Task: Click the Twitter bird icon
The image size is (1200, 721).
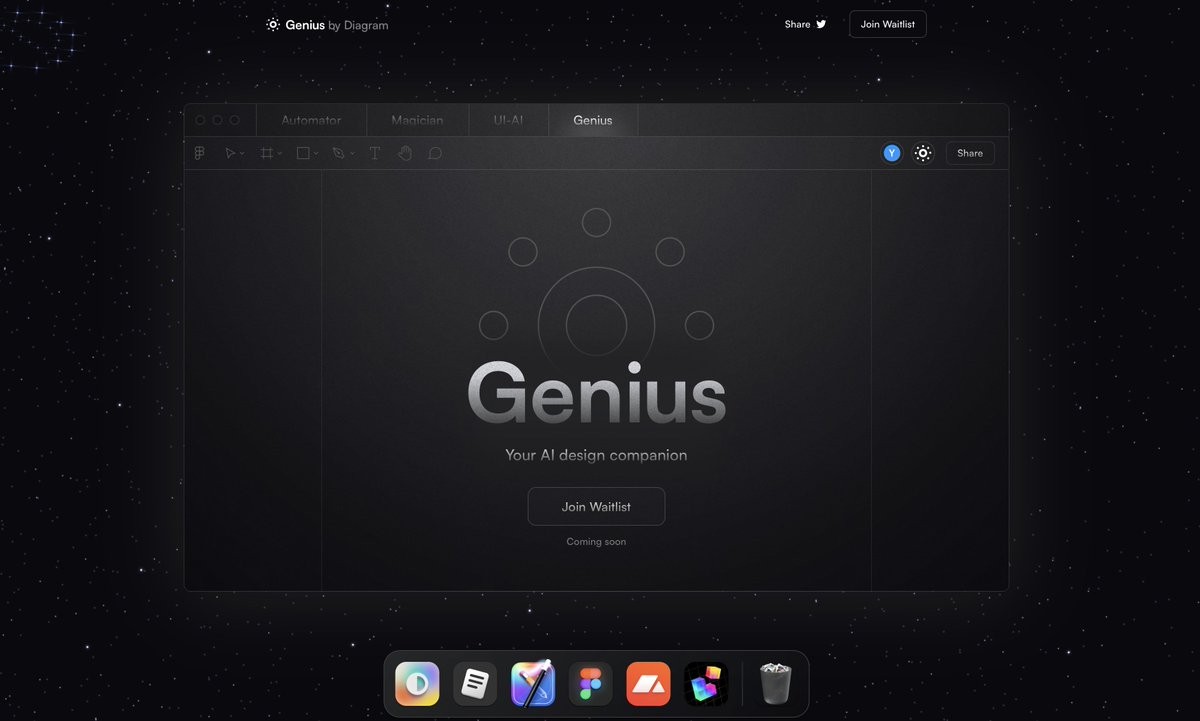Action: coord(821,24)
